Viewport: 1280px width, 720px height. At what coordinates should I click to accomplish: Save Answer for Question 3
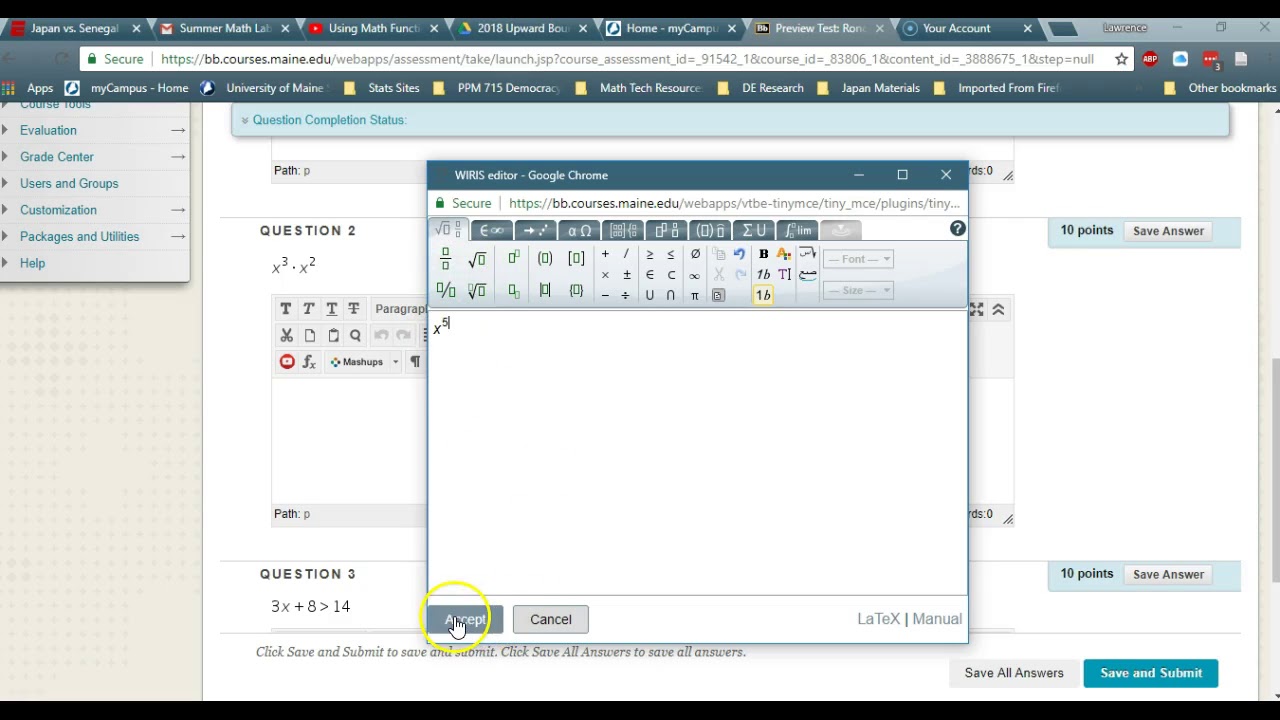[1168, 574]
